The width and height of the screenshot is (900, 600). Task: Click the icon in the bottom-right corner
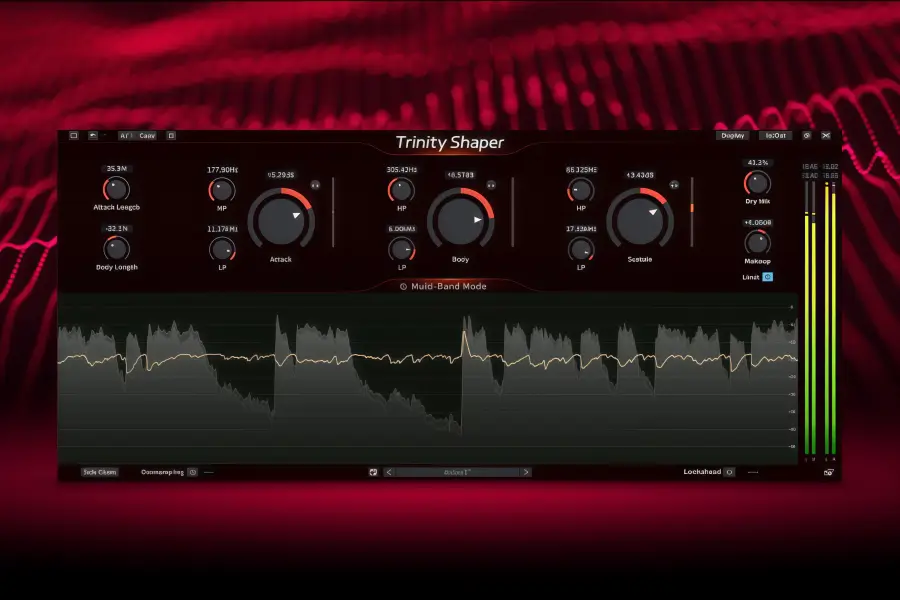(x=826, y=472)
